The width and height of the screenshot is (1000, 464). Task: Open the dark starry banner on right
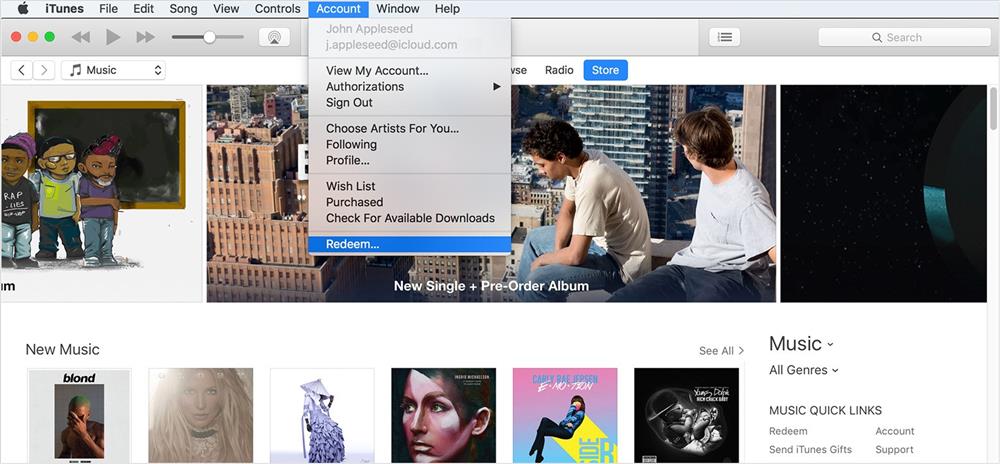883,193
